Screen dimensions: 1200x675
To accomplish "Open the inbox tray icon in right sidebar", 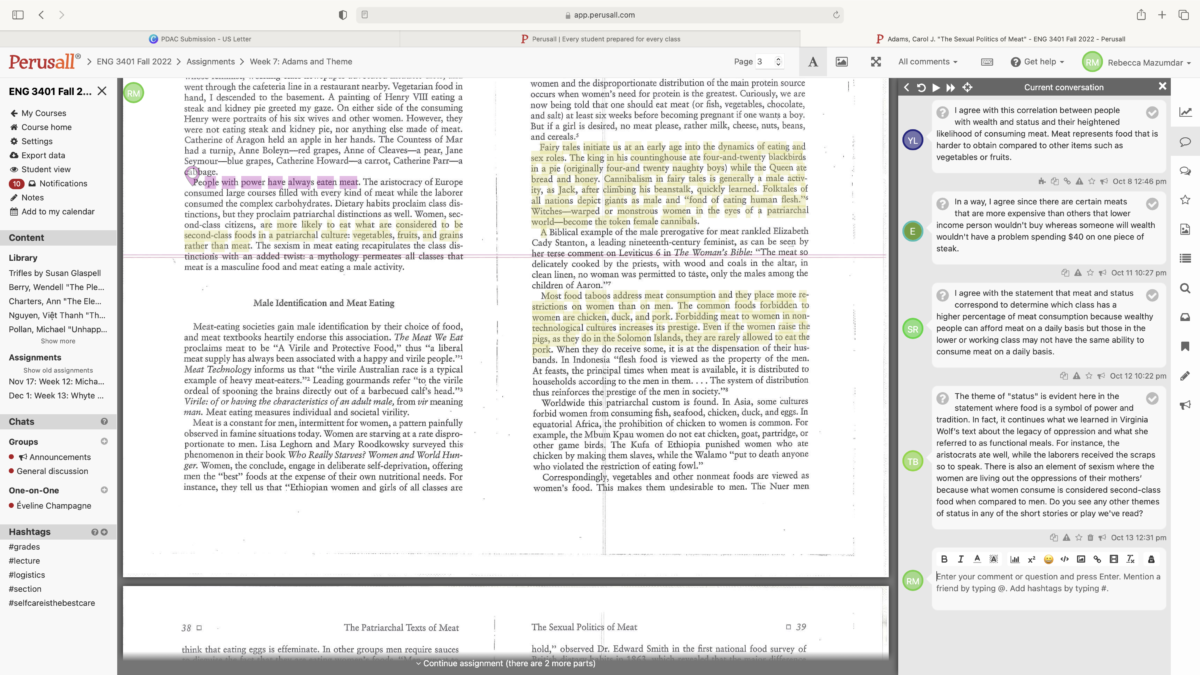I will click(x=1185, y=317).
